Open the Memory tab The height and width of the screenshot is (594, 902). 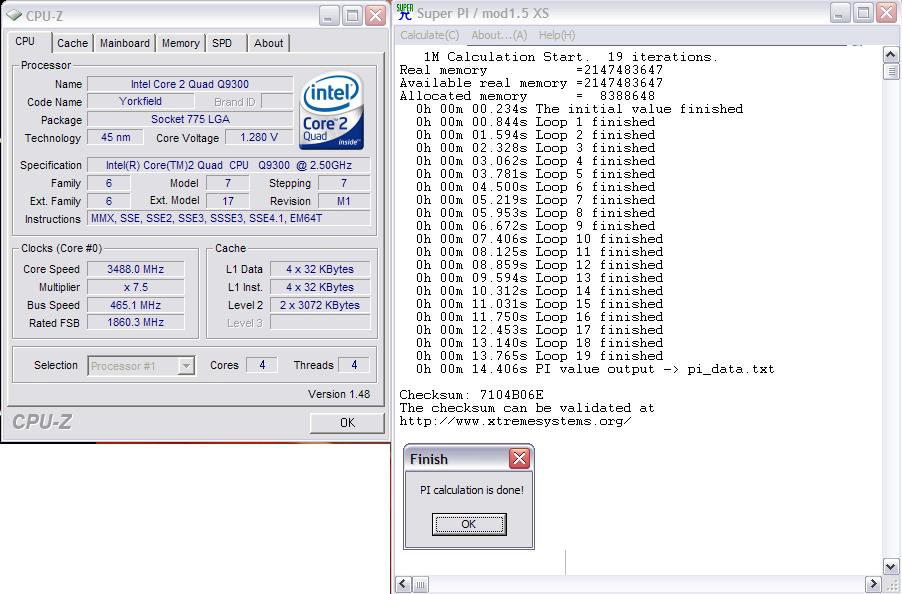click(181, 43)
